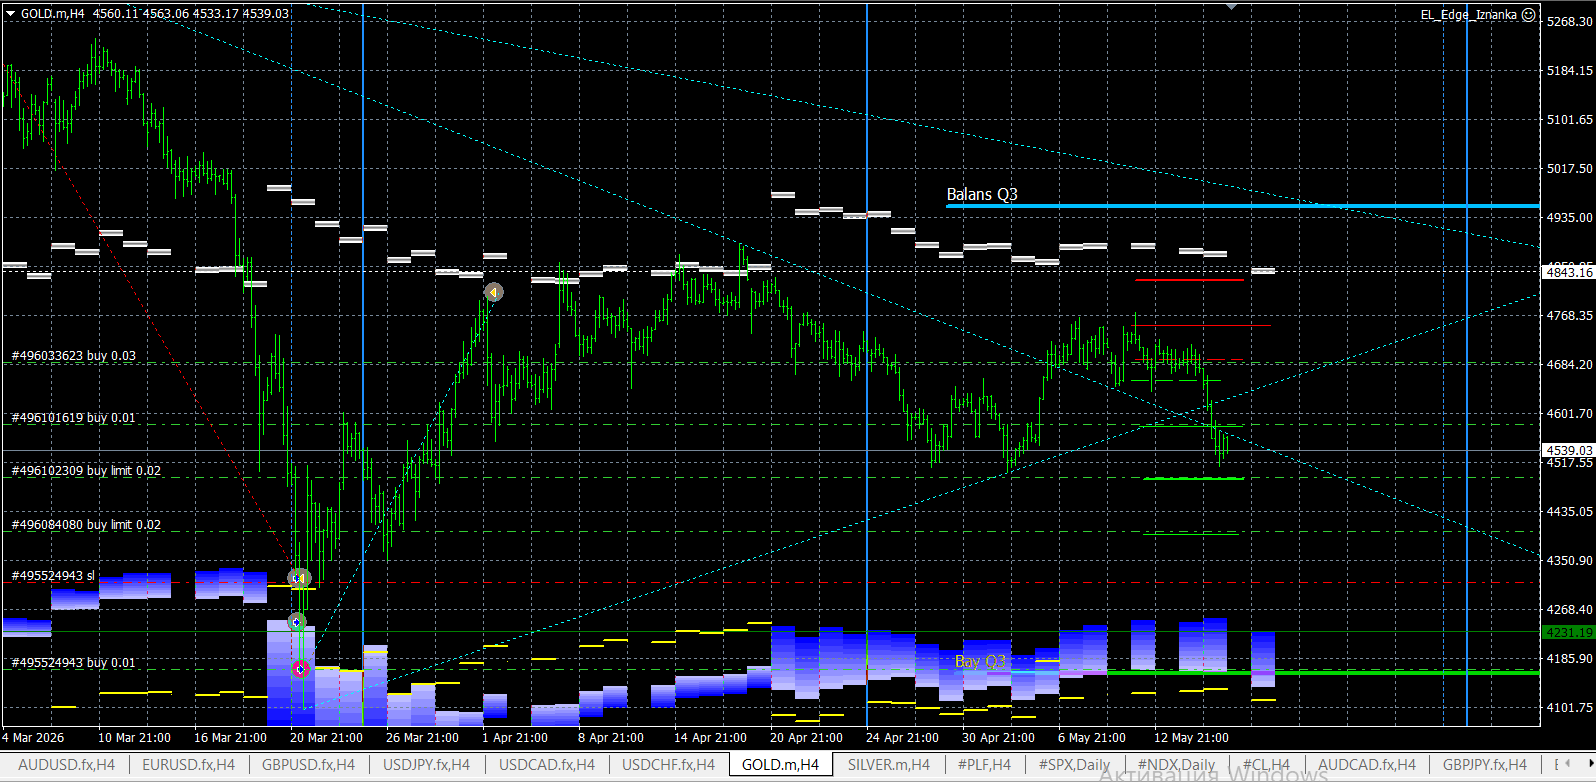
Task: Select the USDCAD.fx,H4 chart tab
Action: click(x=547, y=765)
